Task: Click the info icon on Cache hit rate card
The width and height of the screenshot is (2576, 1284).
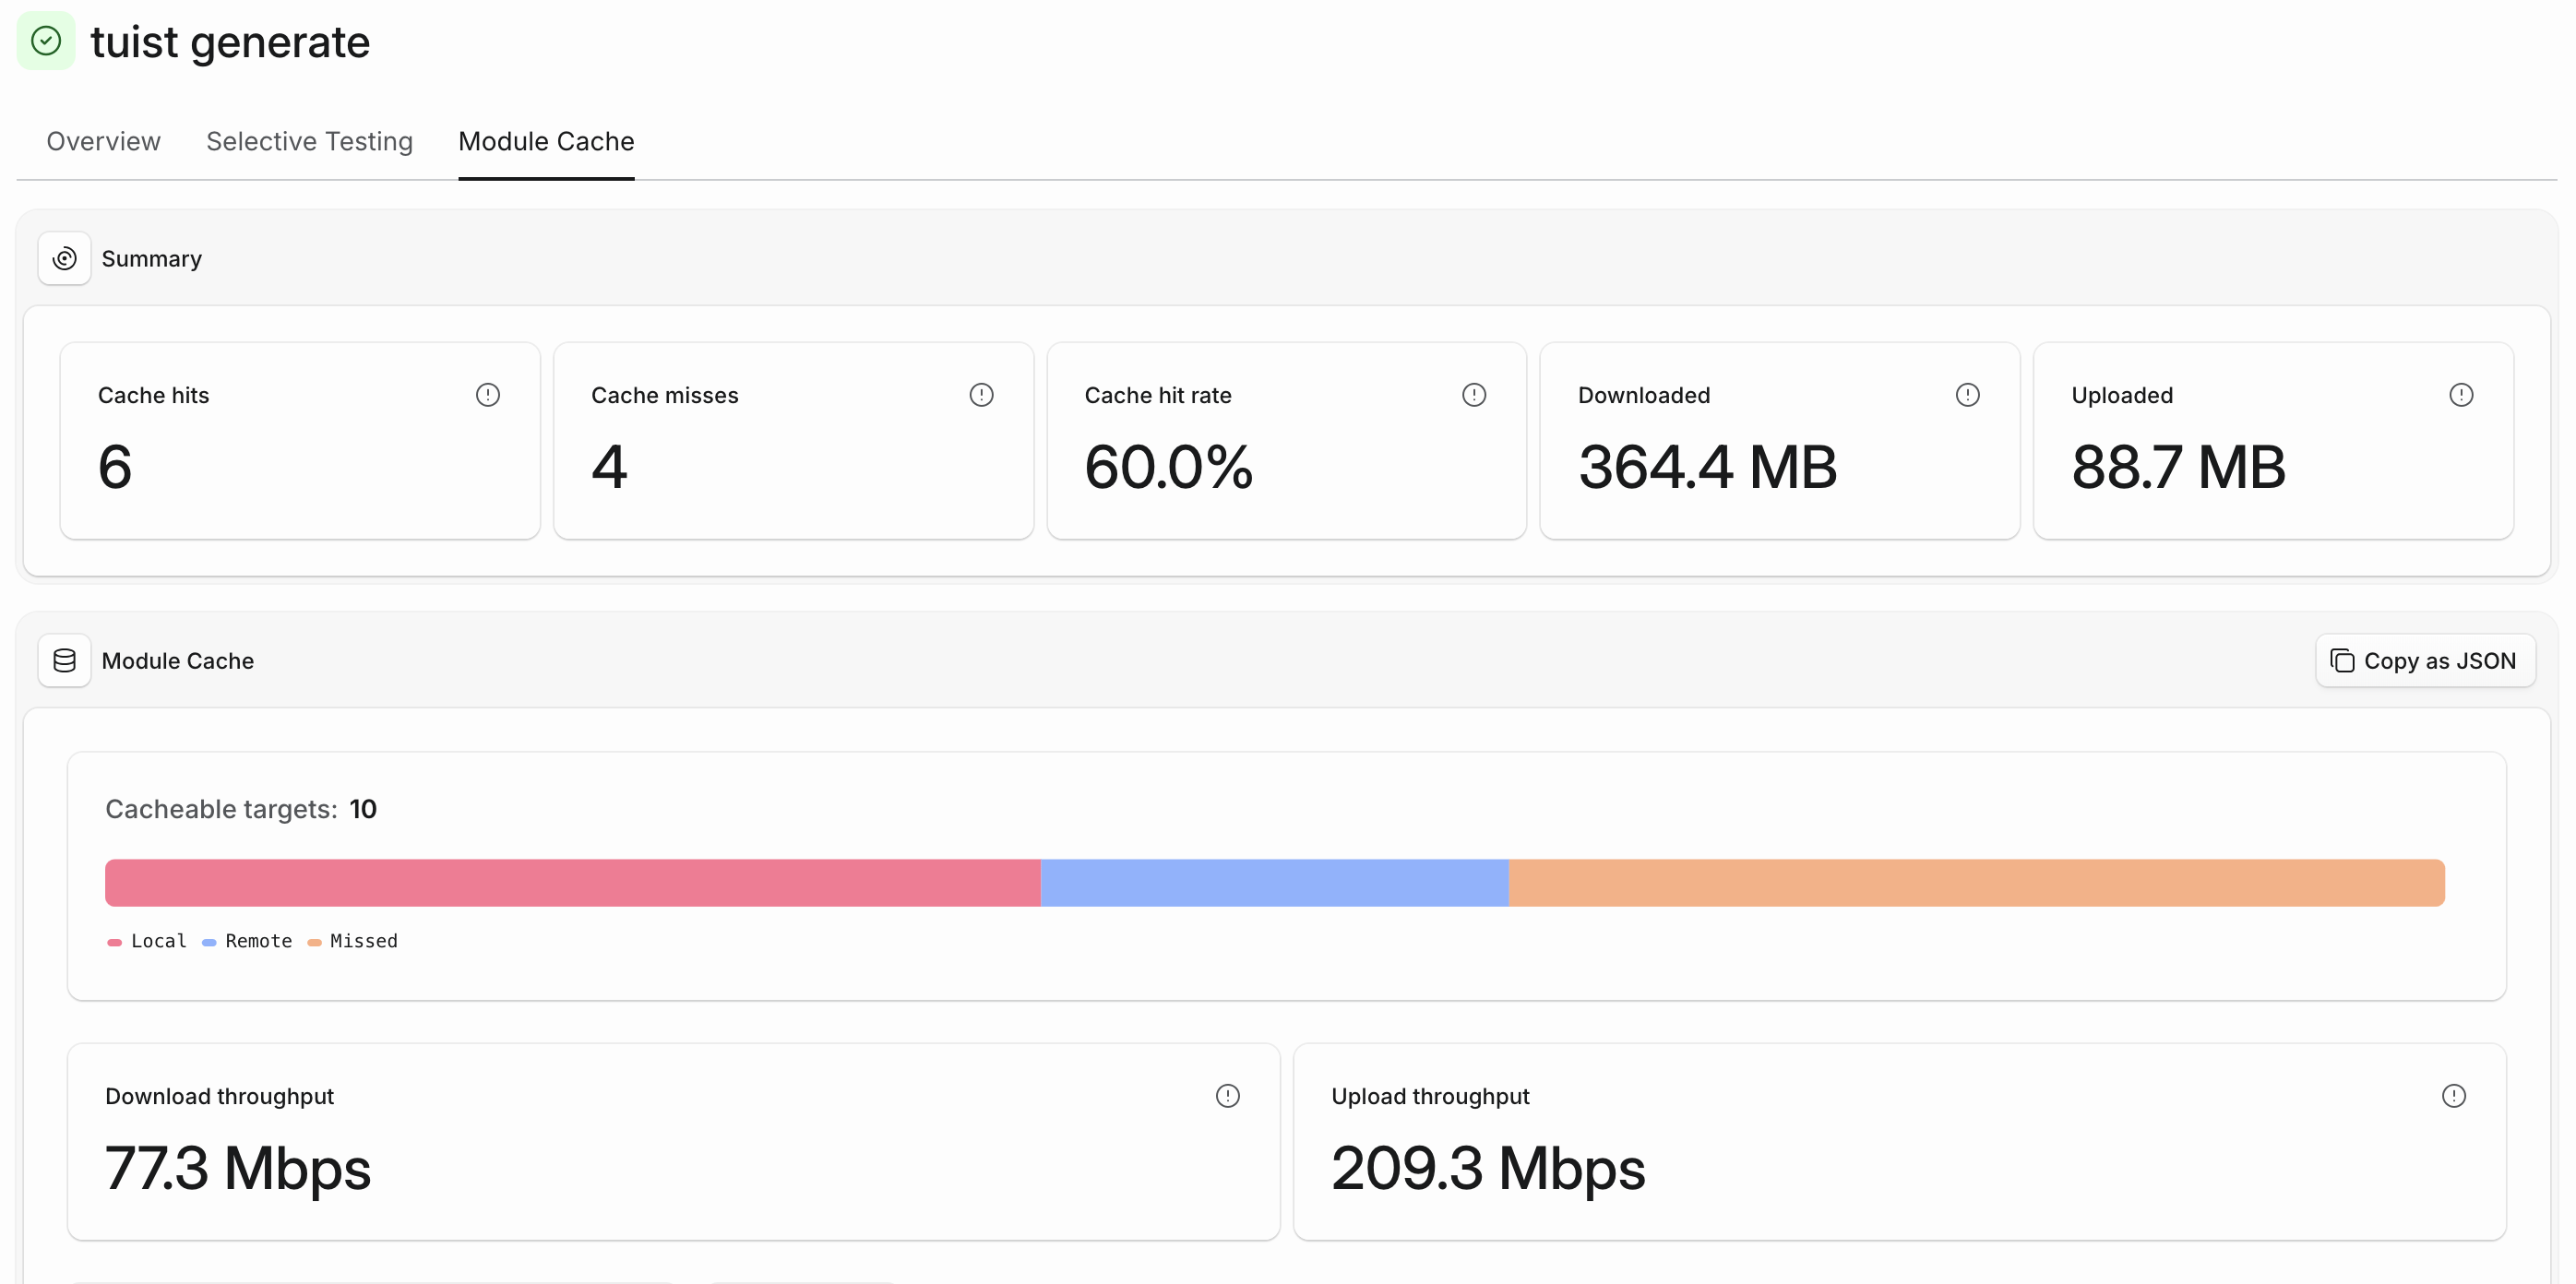Action: pos(1474,395)
